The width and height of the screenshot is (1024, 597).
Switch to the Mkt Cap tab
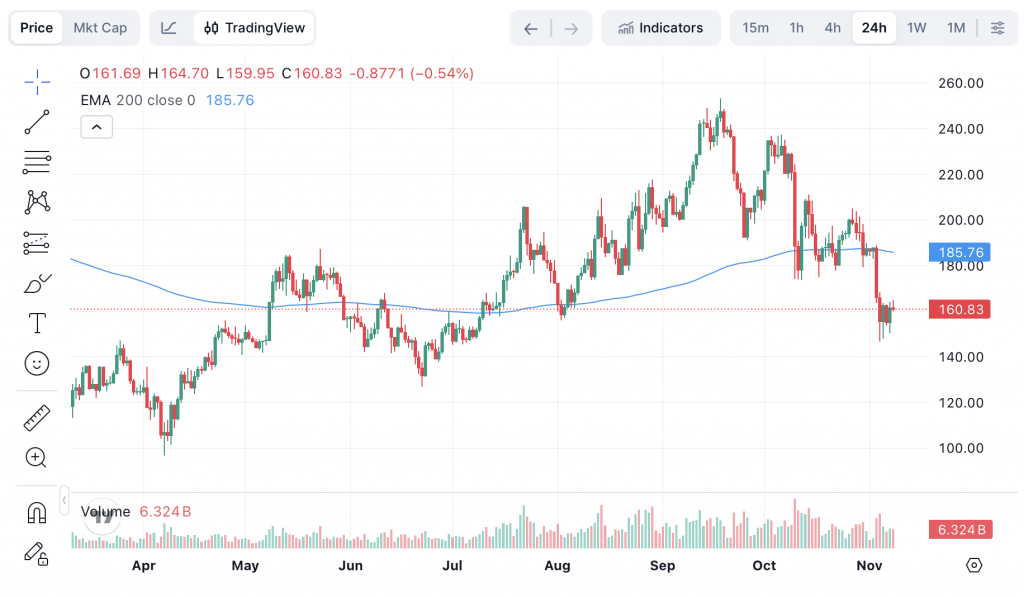click(x=100, y=28)
